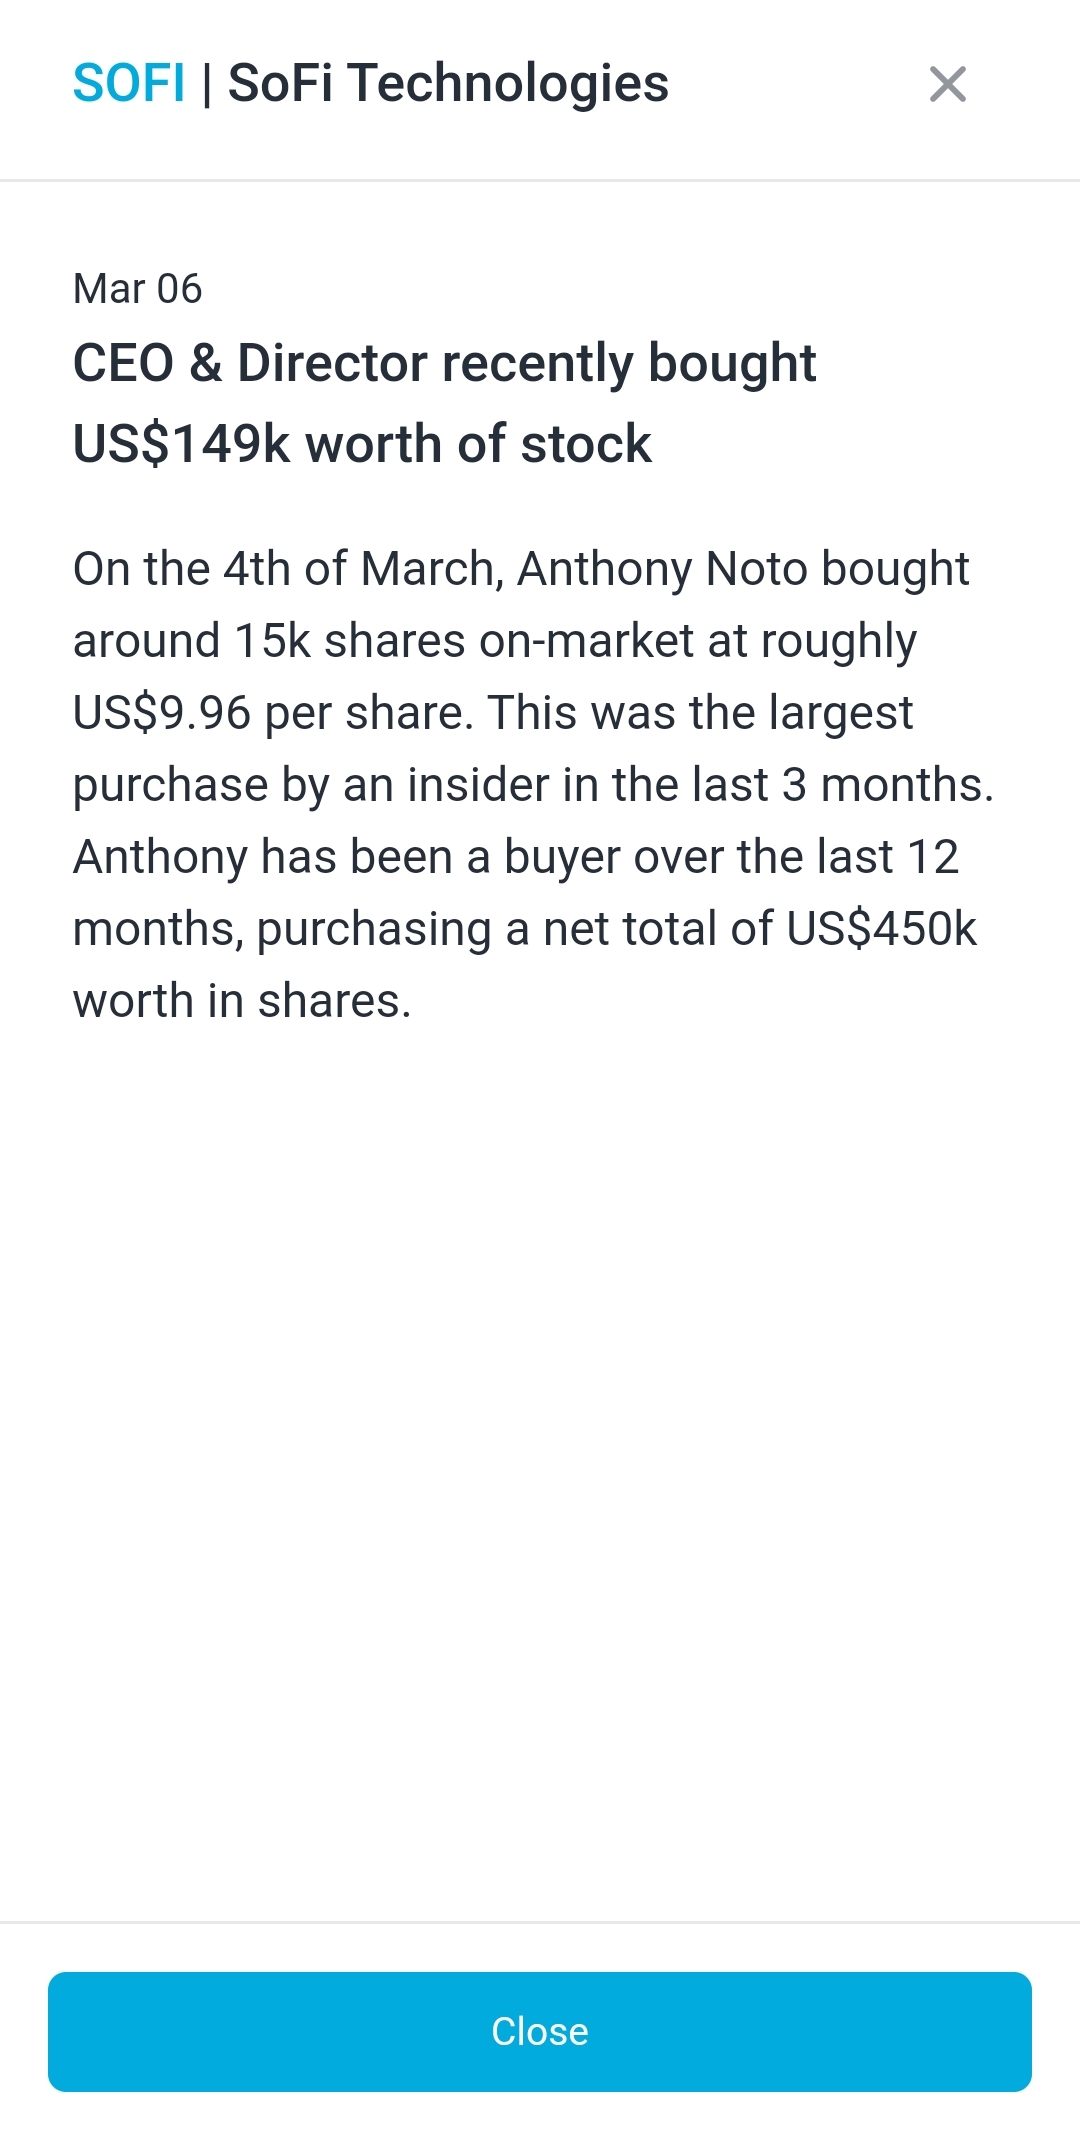Screen dimensions: 1080x2153
Task: Click the SoFi Technologies company name
Action: [x=448, y=83]
